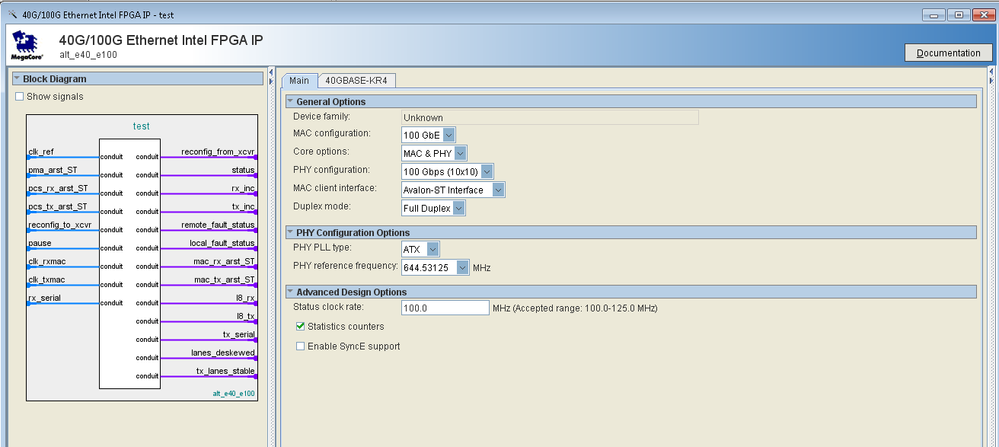Click the pma_arst_ST signal label
The height and width of the screenshot is (447, 999).
click(x=53, y=170)
